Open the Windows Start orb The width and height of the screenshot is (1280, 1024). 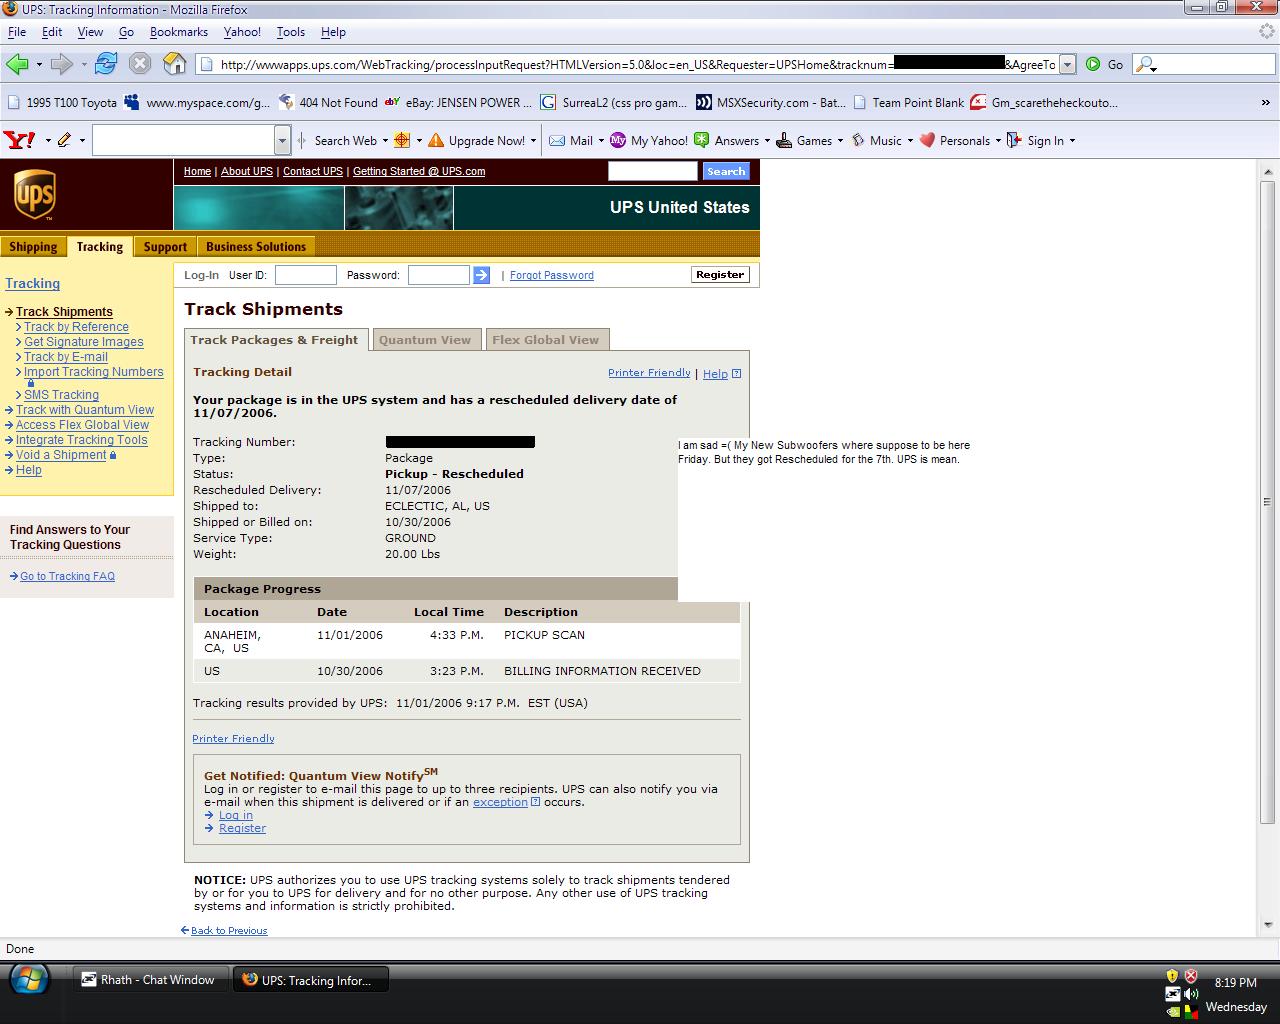[x=29, y=980]
